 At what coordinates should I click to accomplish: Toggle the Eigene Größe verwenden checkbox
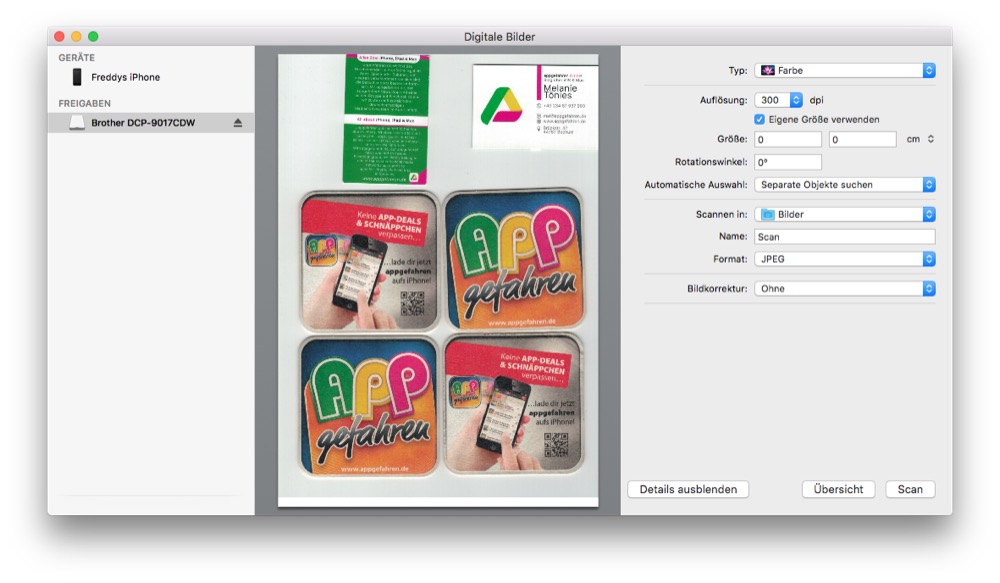[x=759, y=119]
